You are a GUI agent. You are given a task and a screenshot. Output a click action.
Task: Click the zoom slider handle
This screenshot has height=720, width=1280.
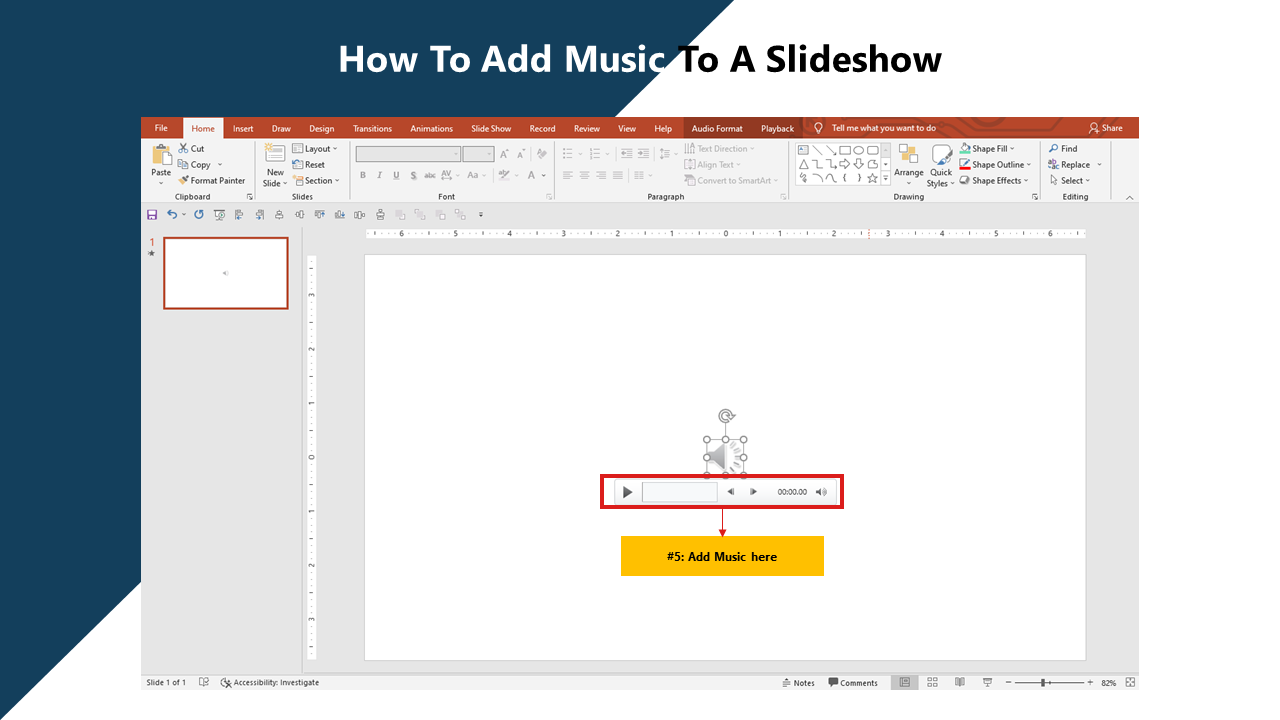pyautogui.click(x=1043, y=683)
